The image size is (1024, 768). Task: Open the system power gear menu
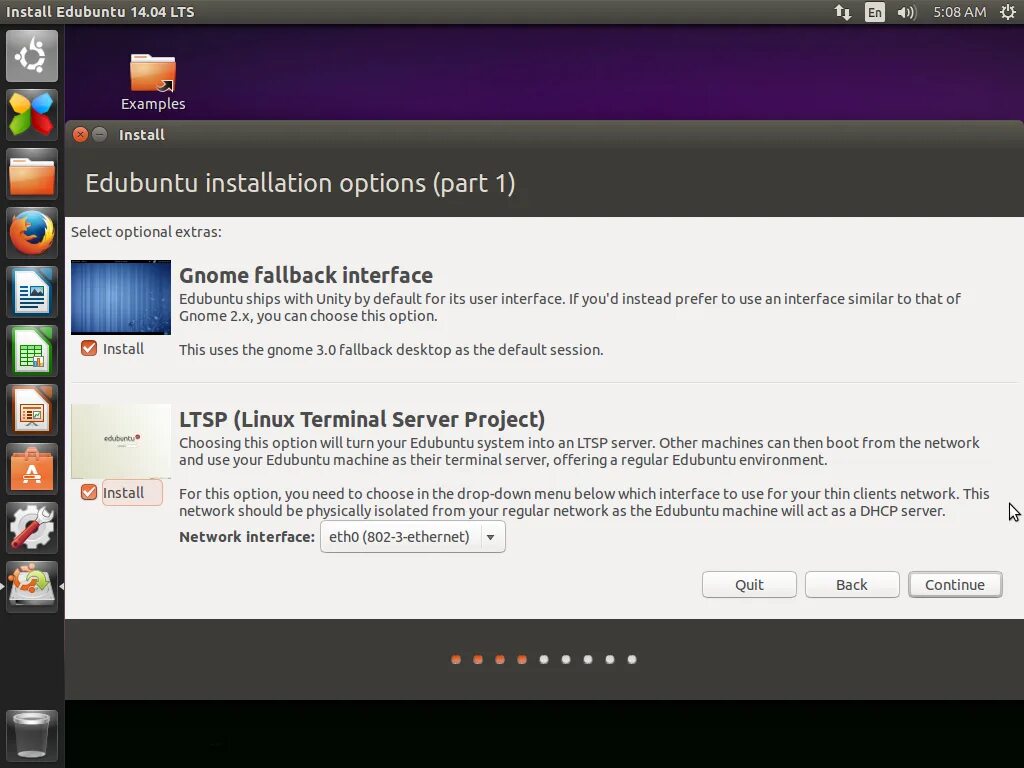coord(1008,12)
